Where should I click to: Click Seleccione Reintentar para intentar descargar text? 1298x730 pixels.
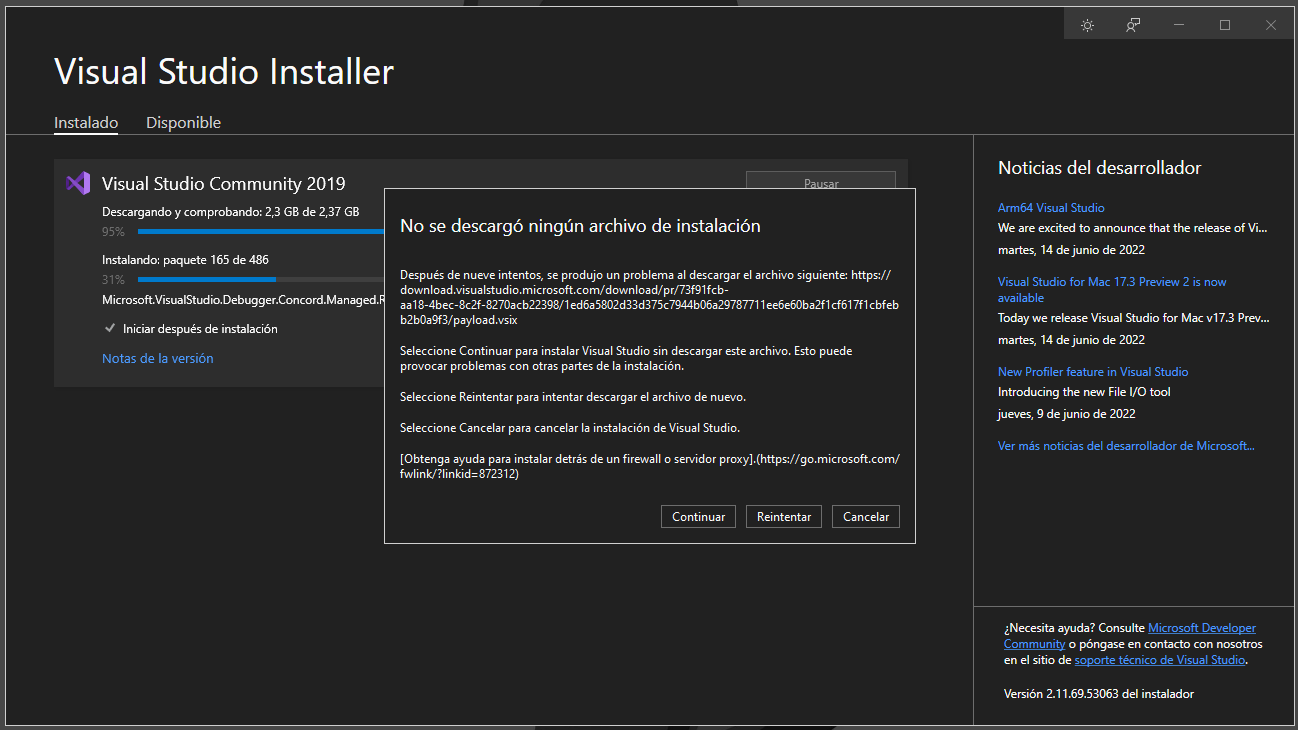573,397
